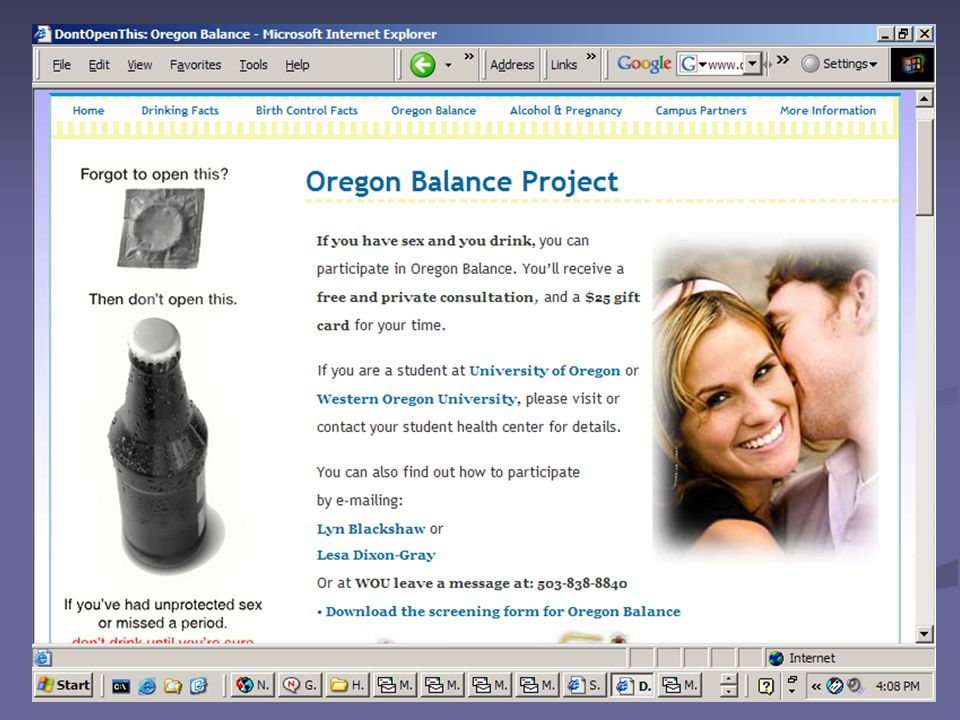Click the taskbar help question mark icon

[765, 686]
